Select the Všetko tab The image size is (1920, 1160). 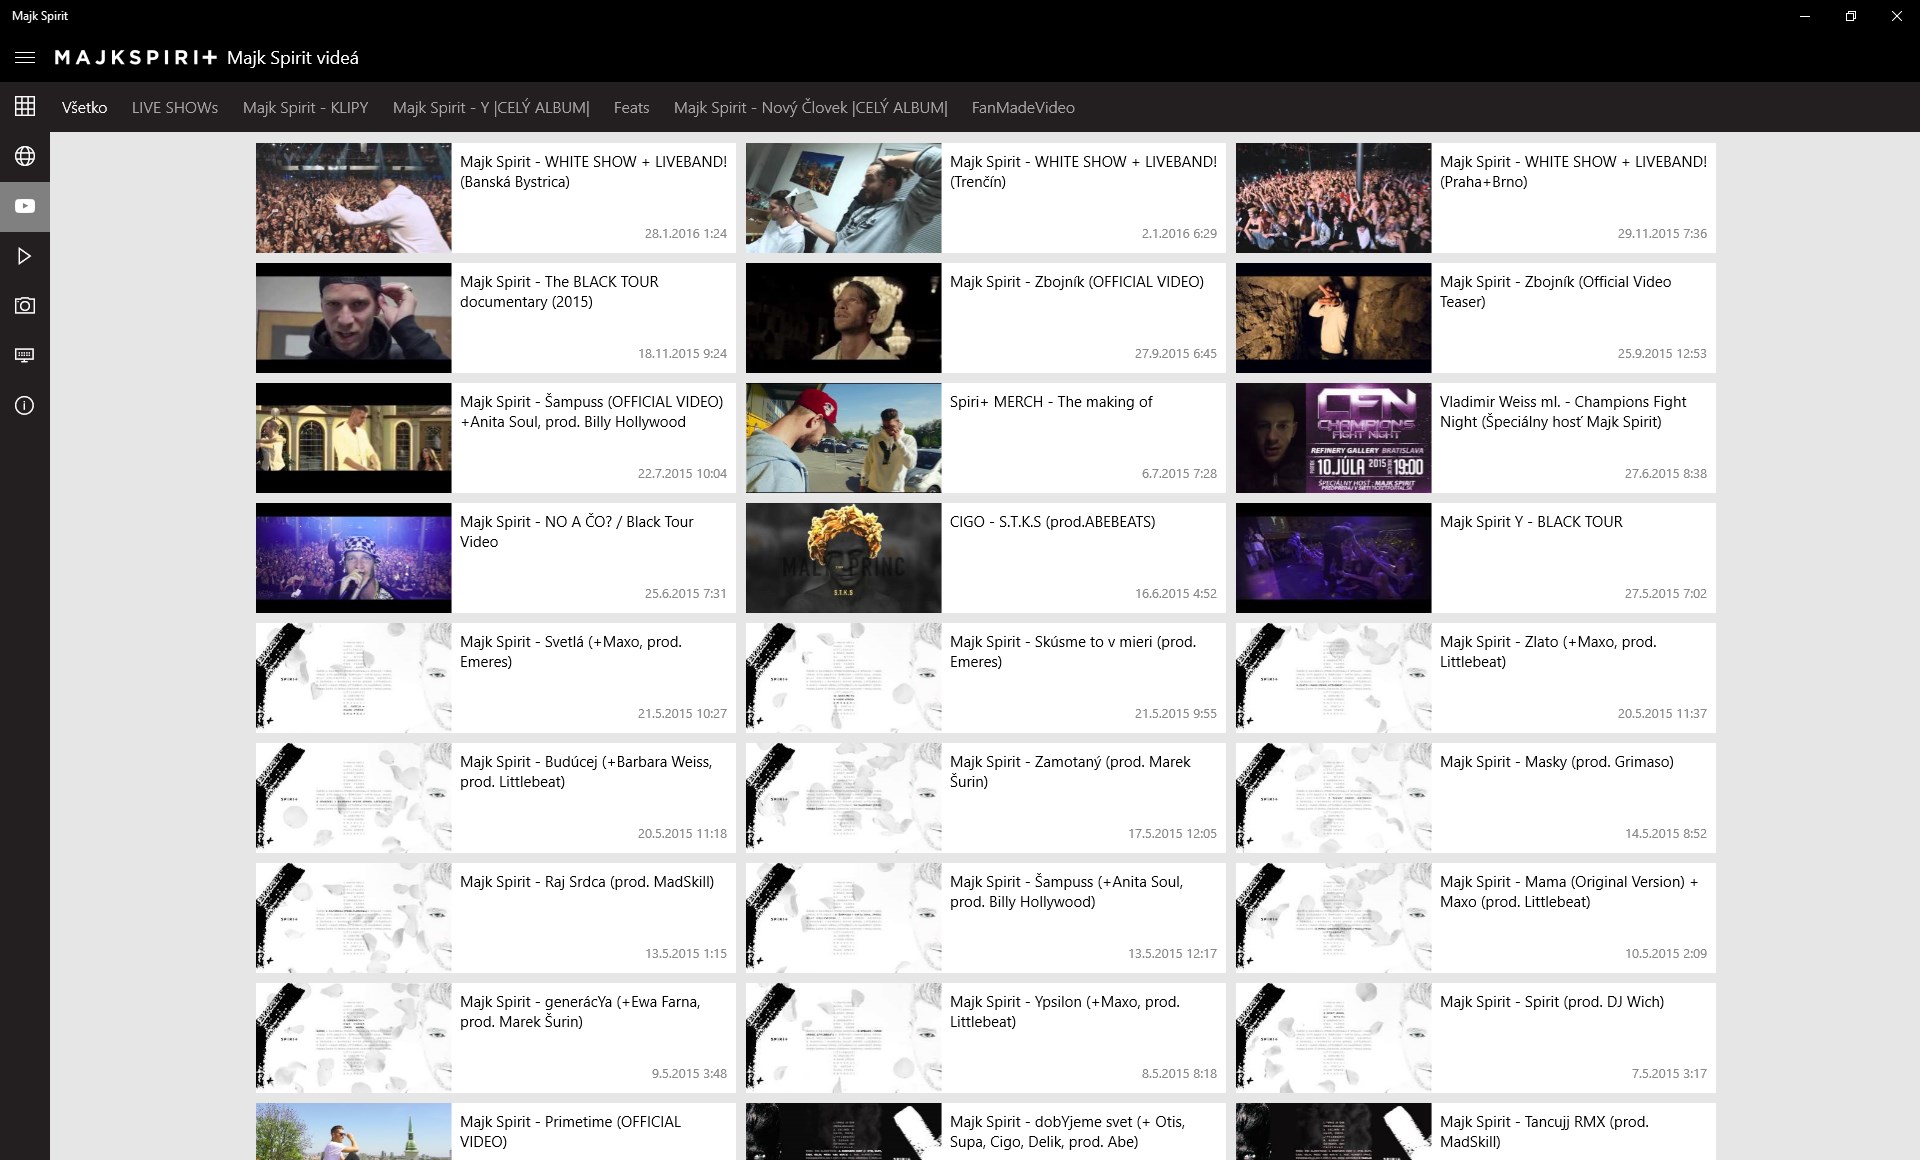(x=85, y=108)
